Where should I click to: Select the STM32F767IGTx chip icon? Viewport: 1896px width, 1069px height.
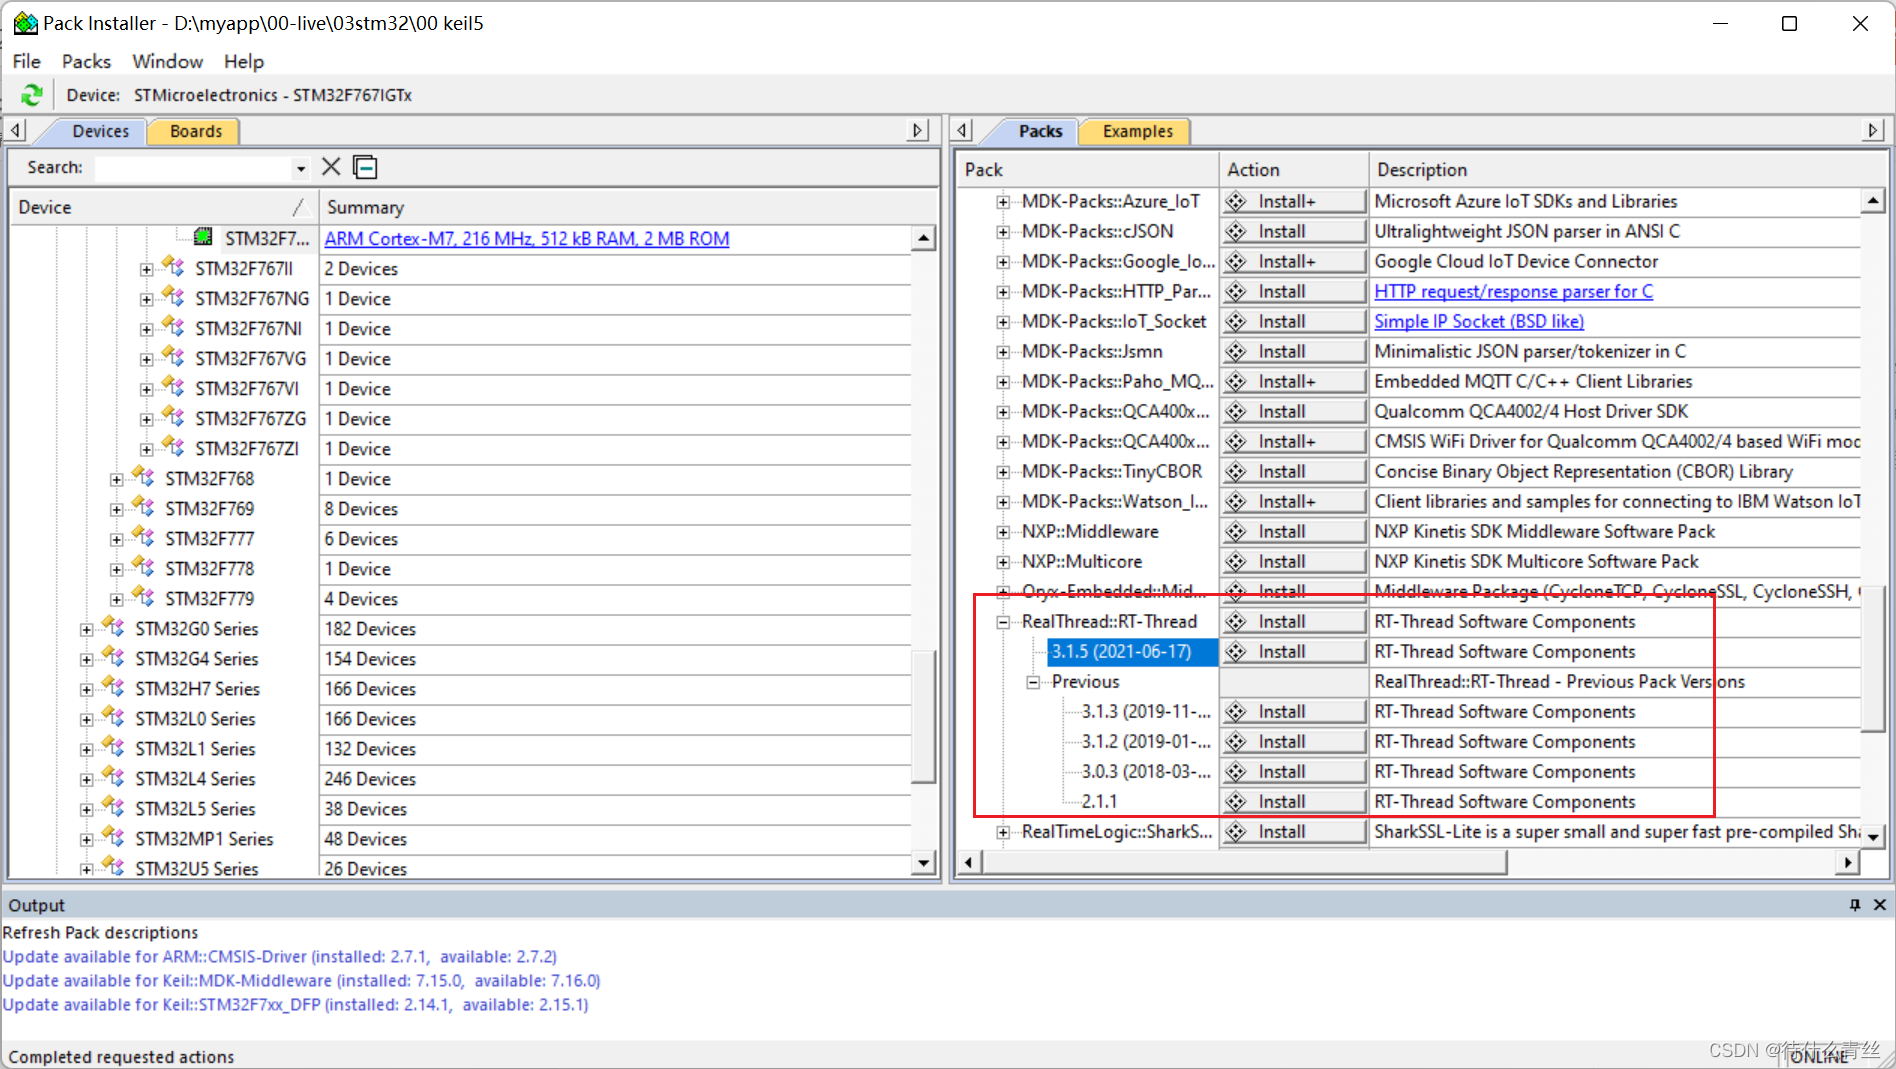tap(203, 237)
